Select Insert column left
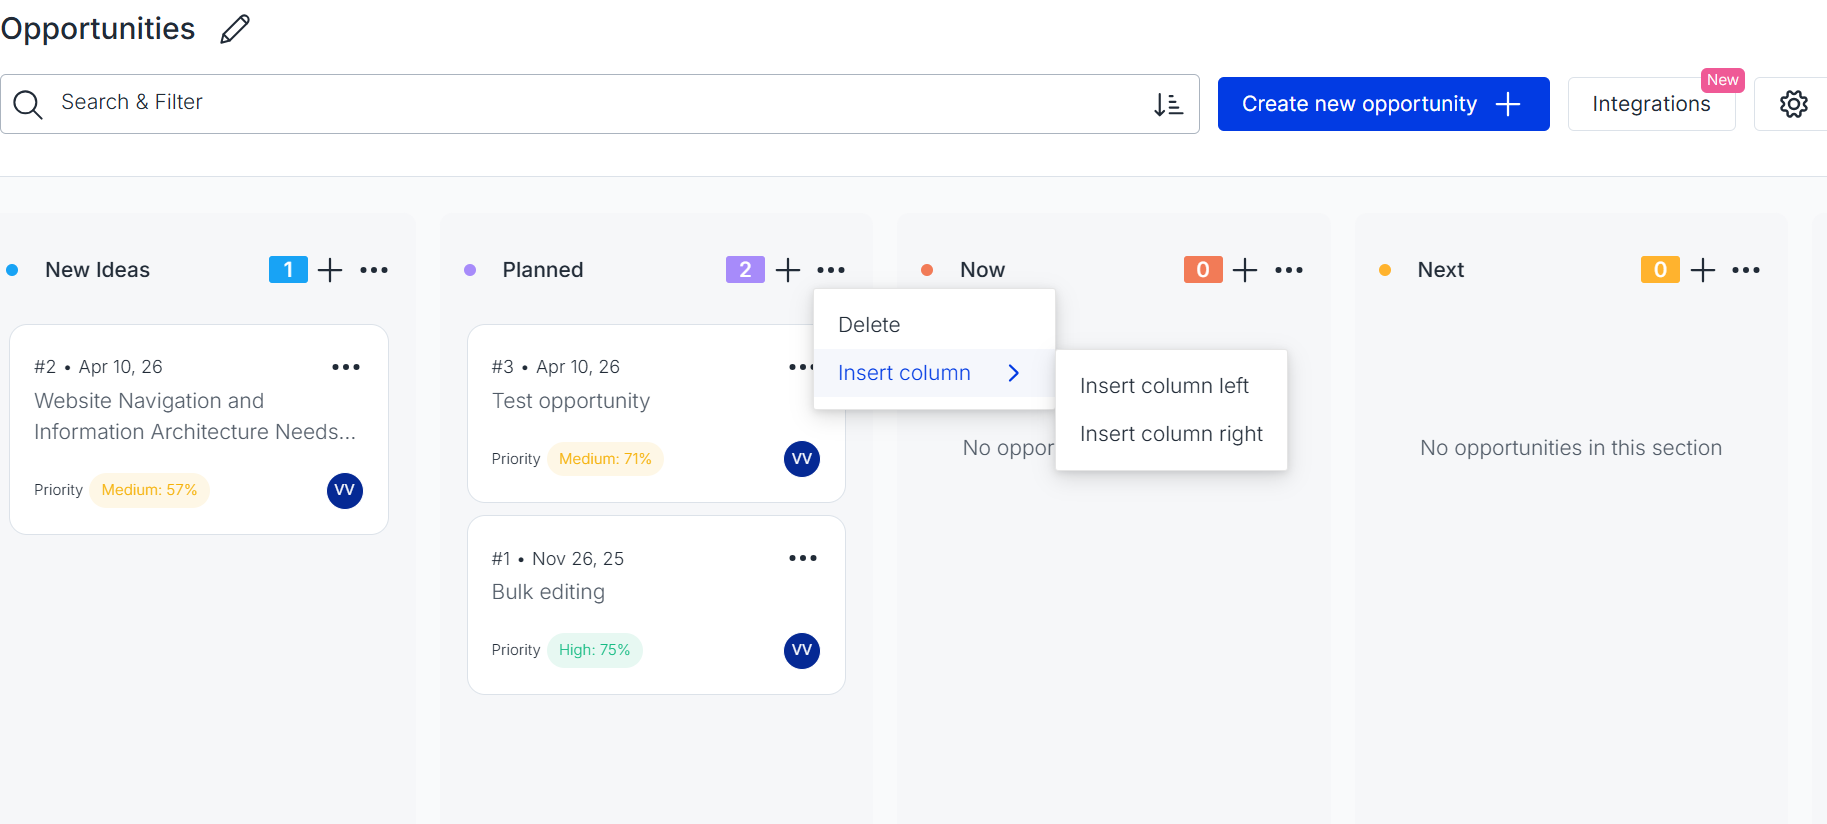This screenshot has width=1827, height=824. pos(1171,386)
